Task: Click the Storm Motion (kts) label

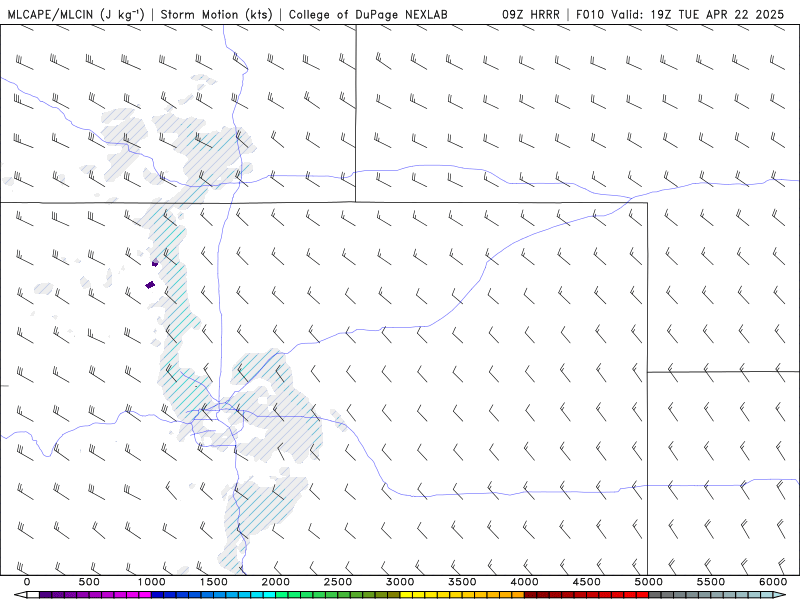Action: [216, 14]
